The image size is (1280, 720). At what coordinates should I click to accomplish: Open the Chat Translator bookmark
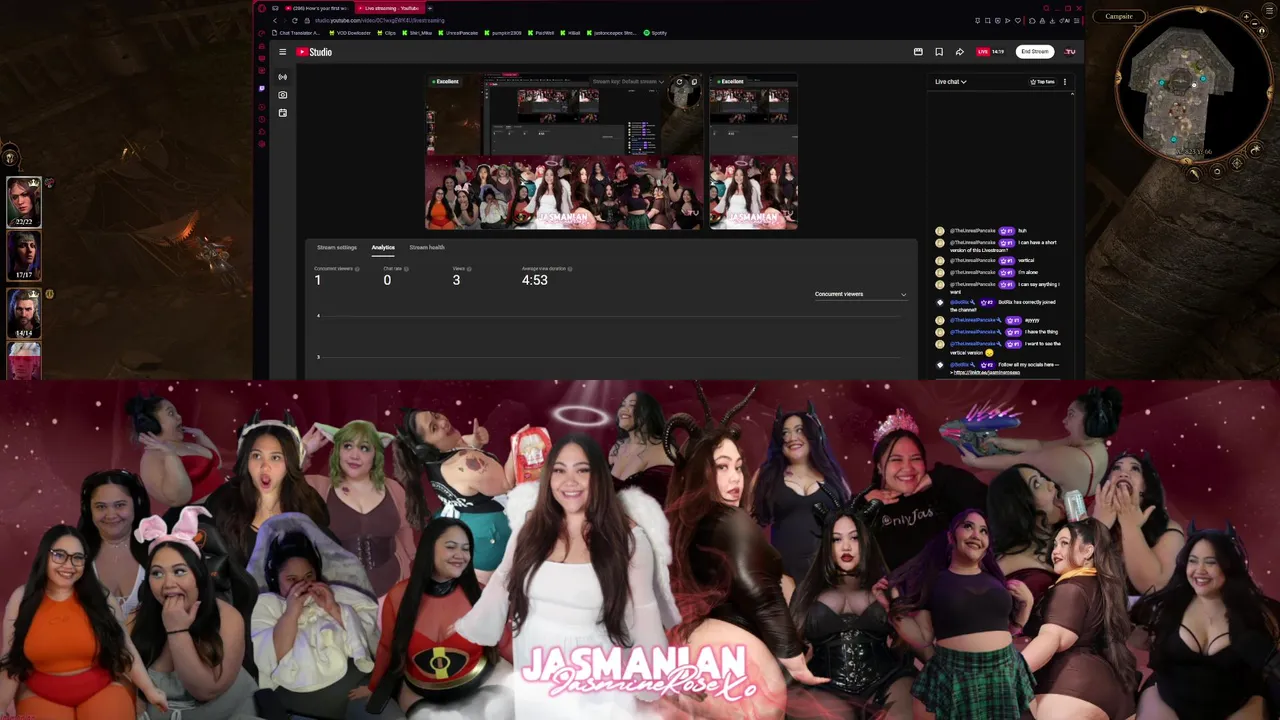296,33
